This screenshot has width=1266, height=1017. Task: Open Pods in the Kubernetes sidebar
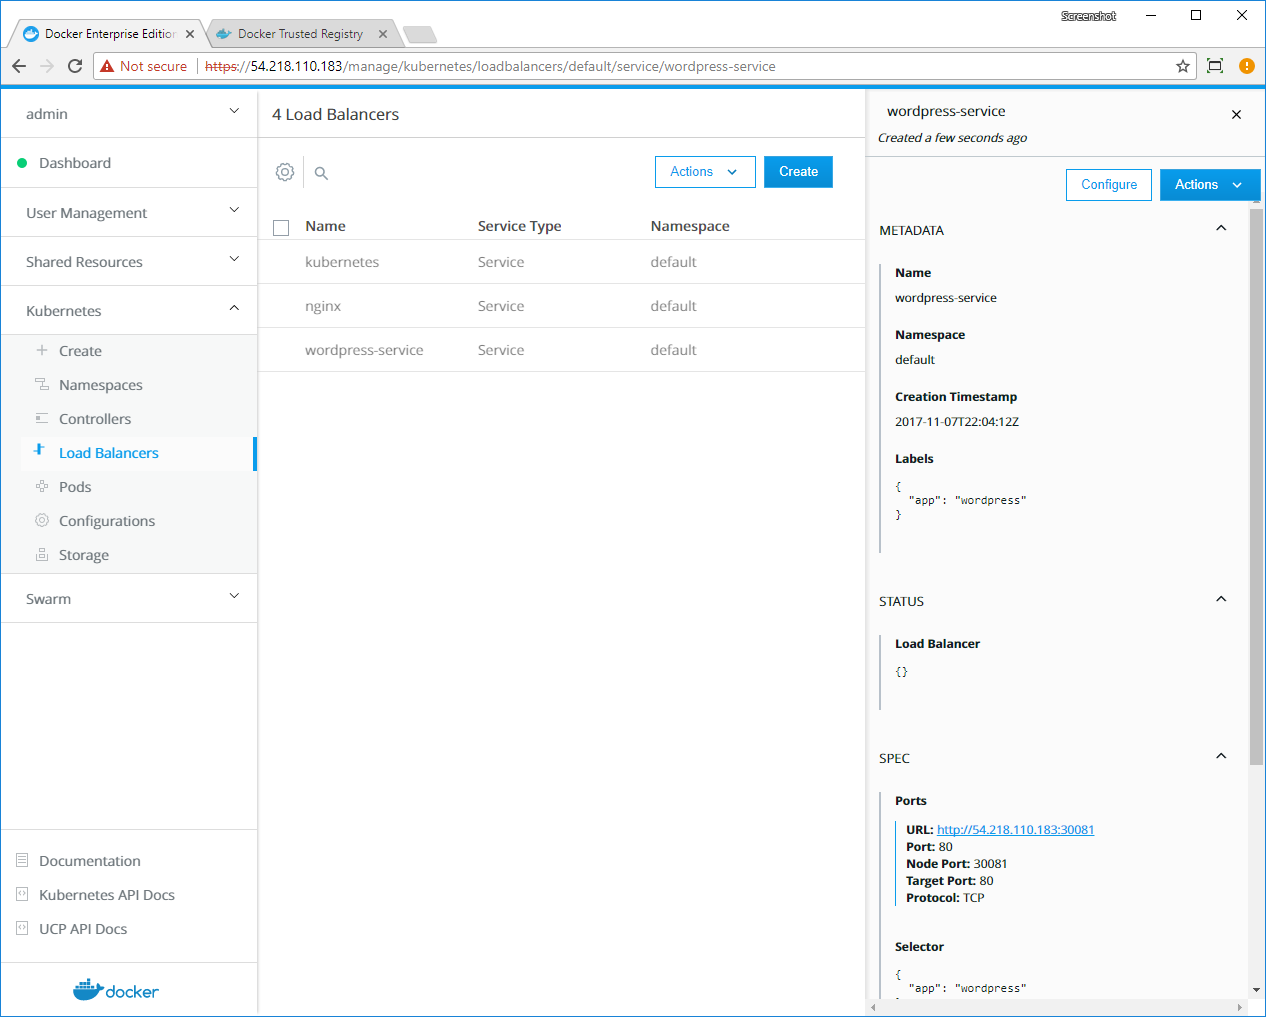coord(75,487)
